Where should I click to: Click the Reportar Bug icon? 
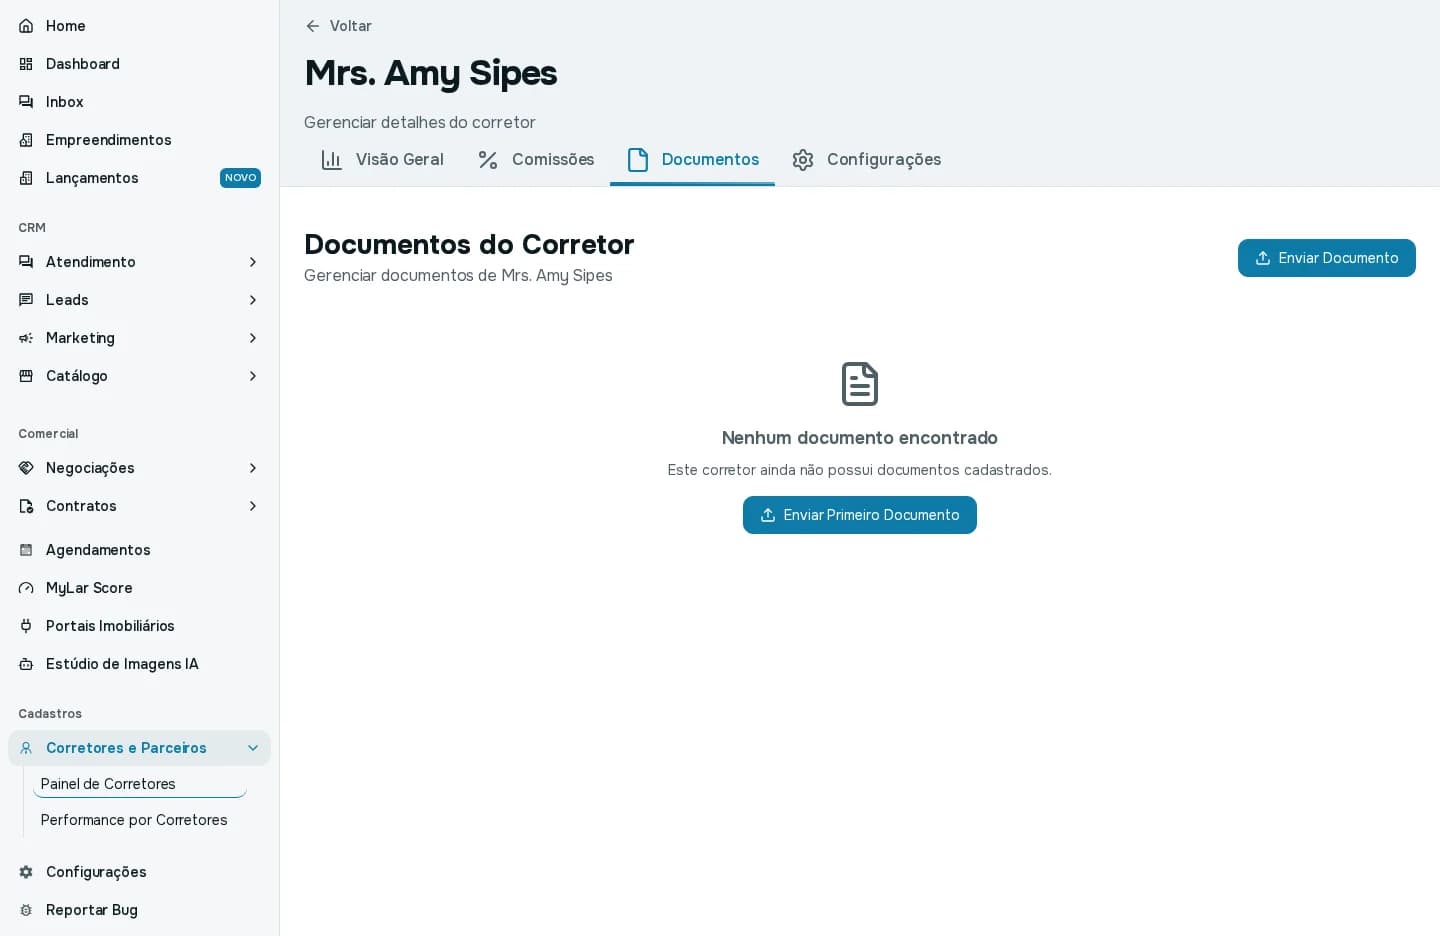click(x=26, y=910)
